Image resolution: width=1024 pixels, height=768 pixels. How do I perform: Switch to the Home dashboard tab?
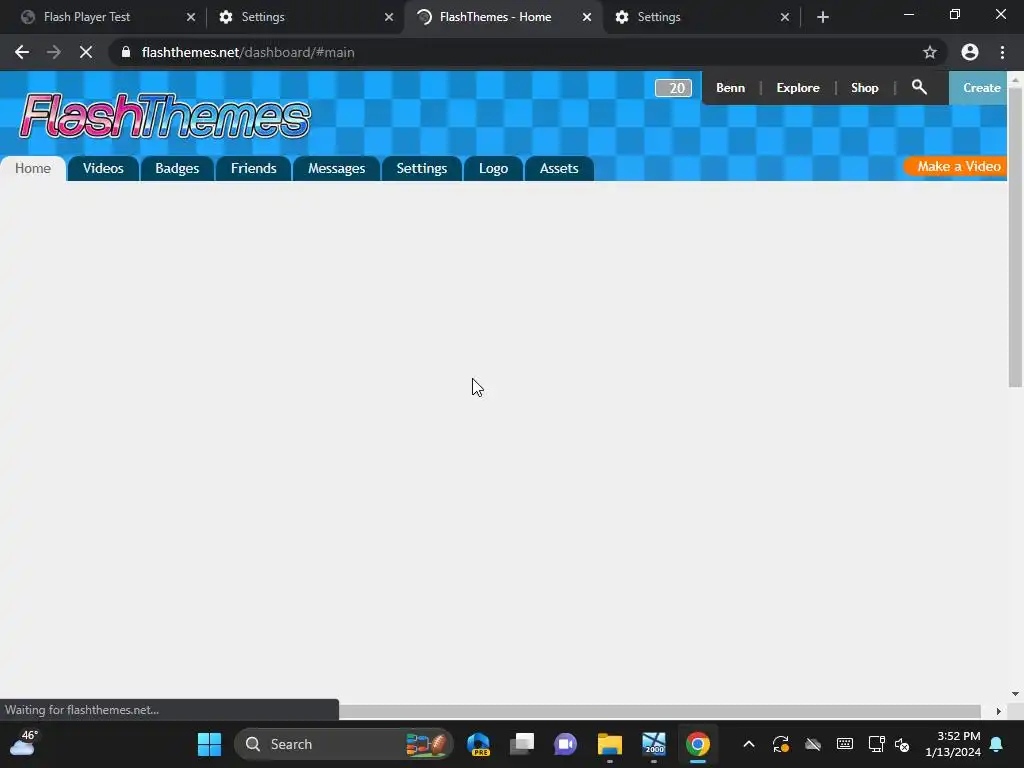(33, 168)
